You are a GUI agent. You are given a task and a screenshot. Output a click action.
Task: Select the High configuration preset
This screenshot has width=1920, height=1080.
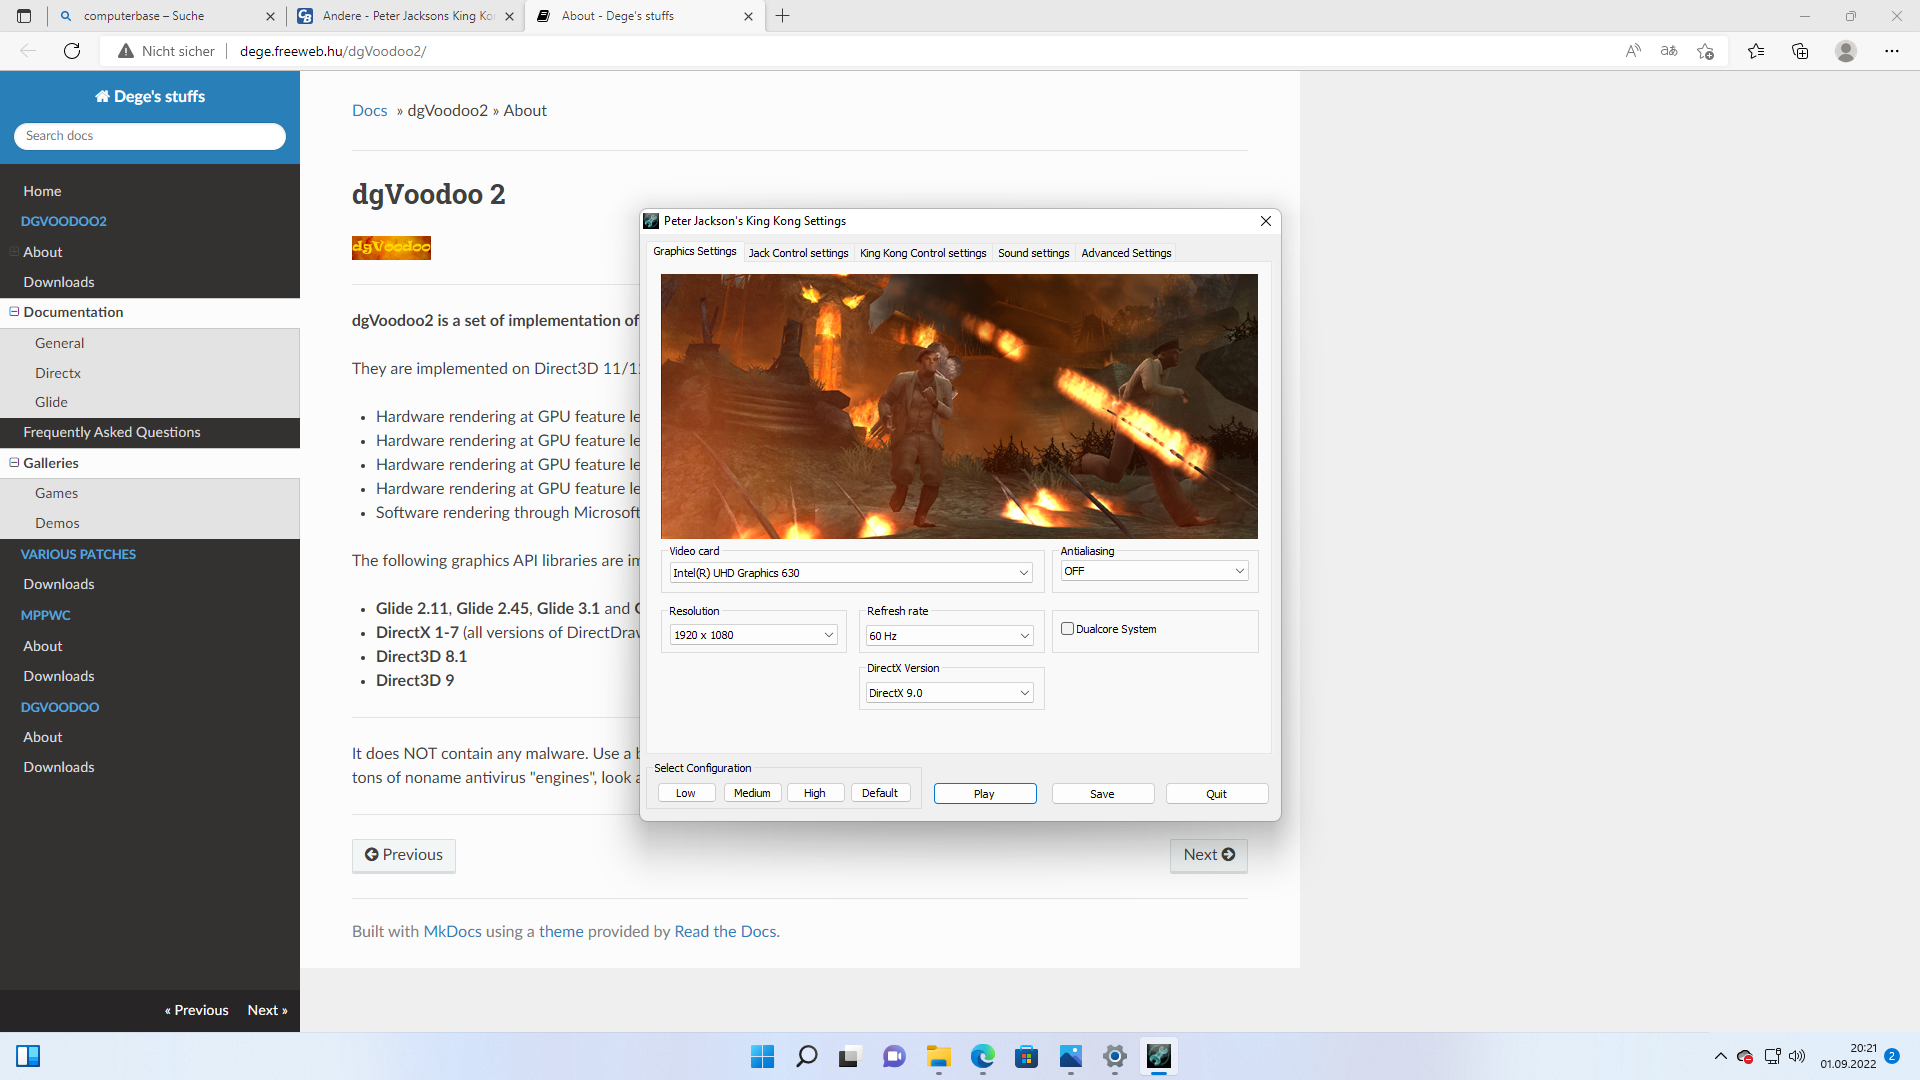click(815, 793)
